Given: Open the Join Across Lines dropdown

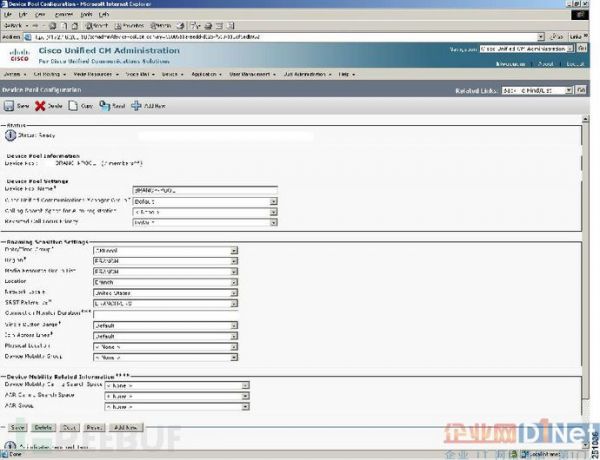Looking at the screenshot, I should pyautogui.click(x=165, y=336).
